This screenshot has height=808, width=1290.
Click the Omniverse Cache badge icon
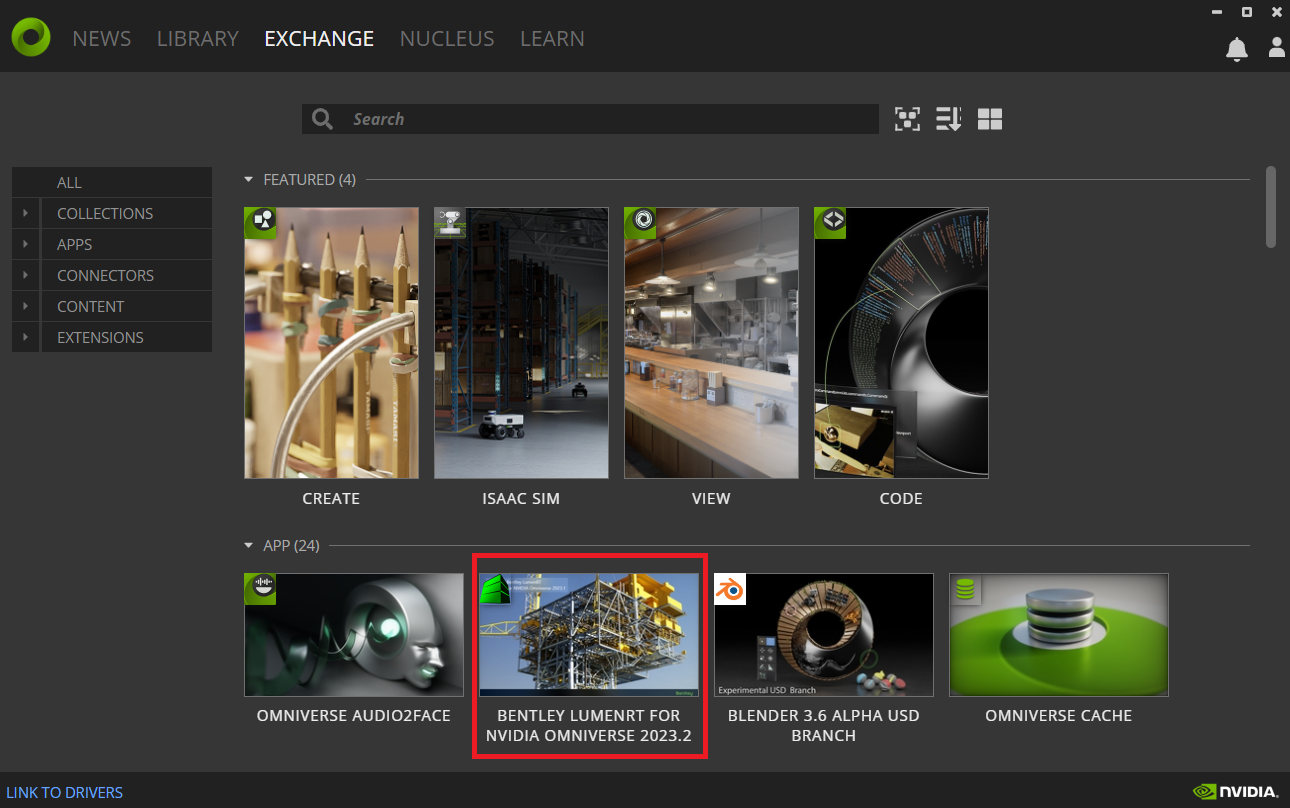tap(965, 589)
